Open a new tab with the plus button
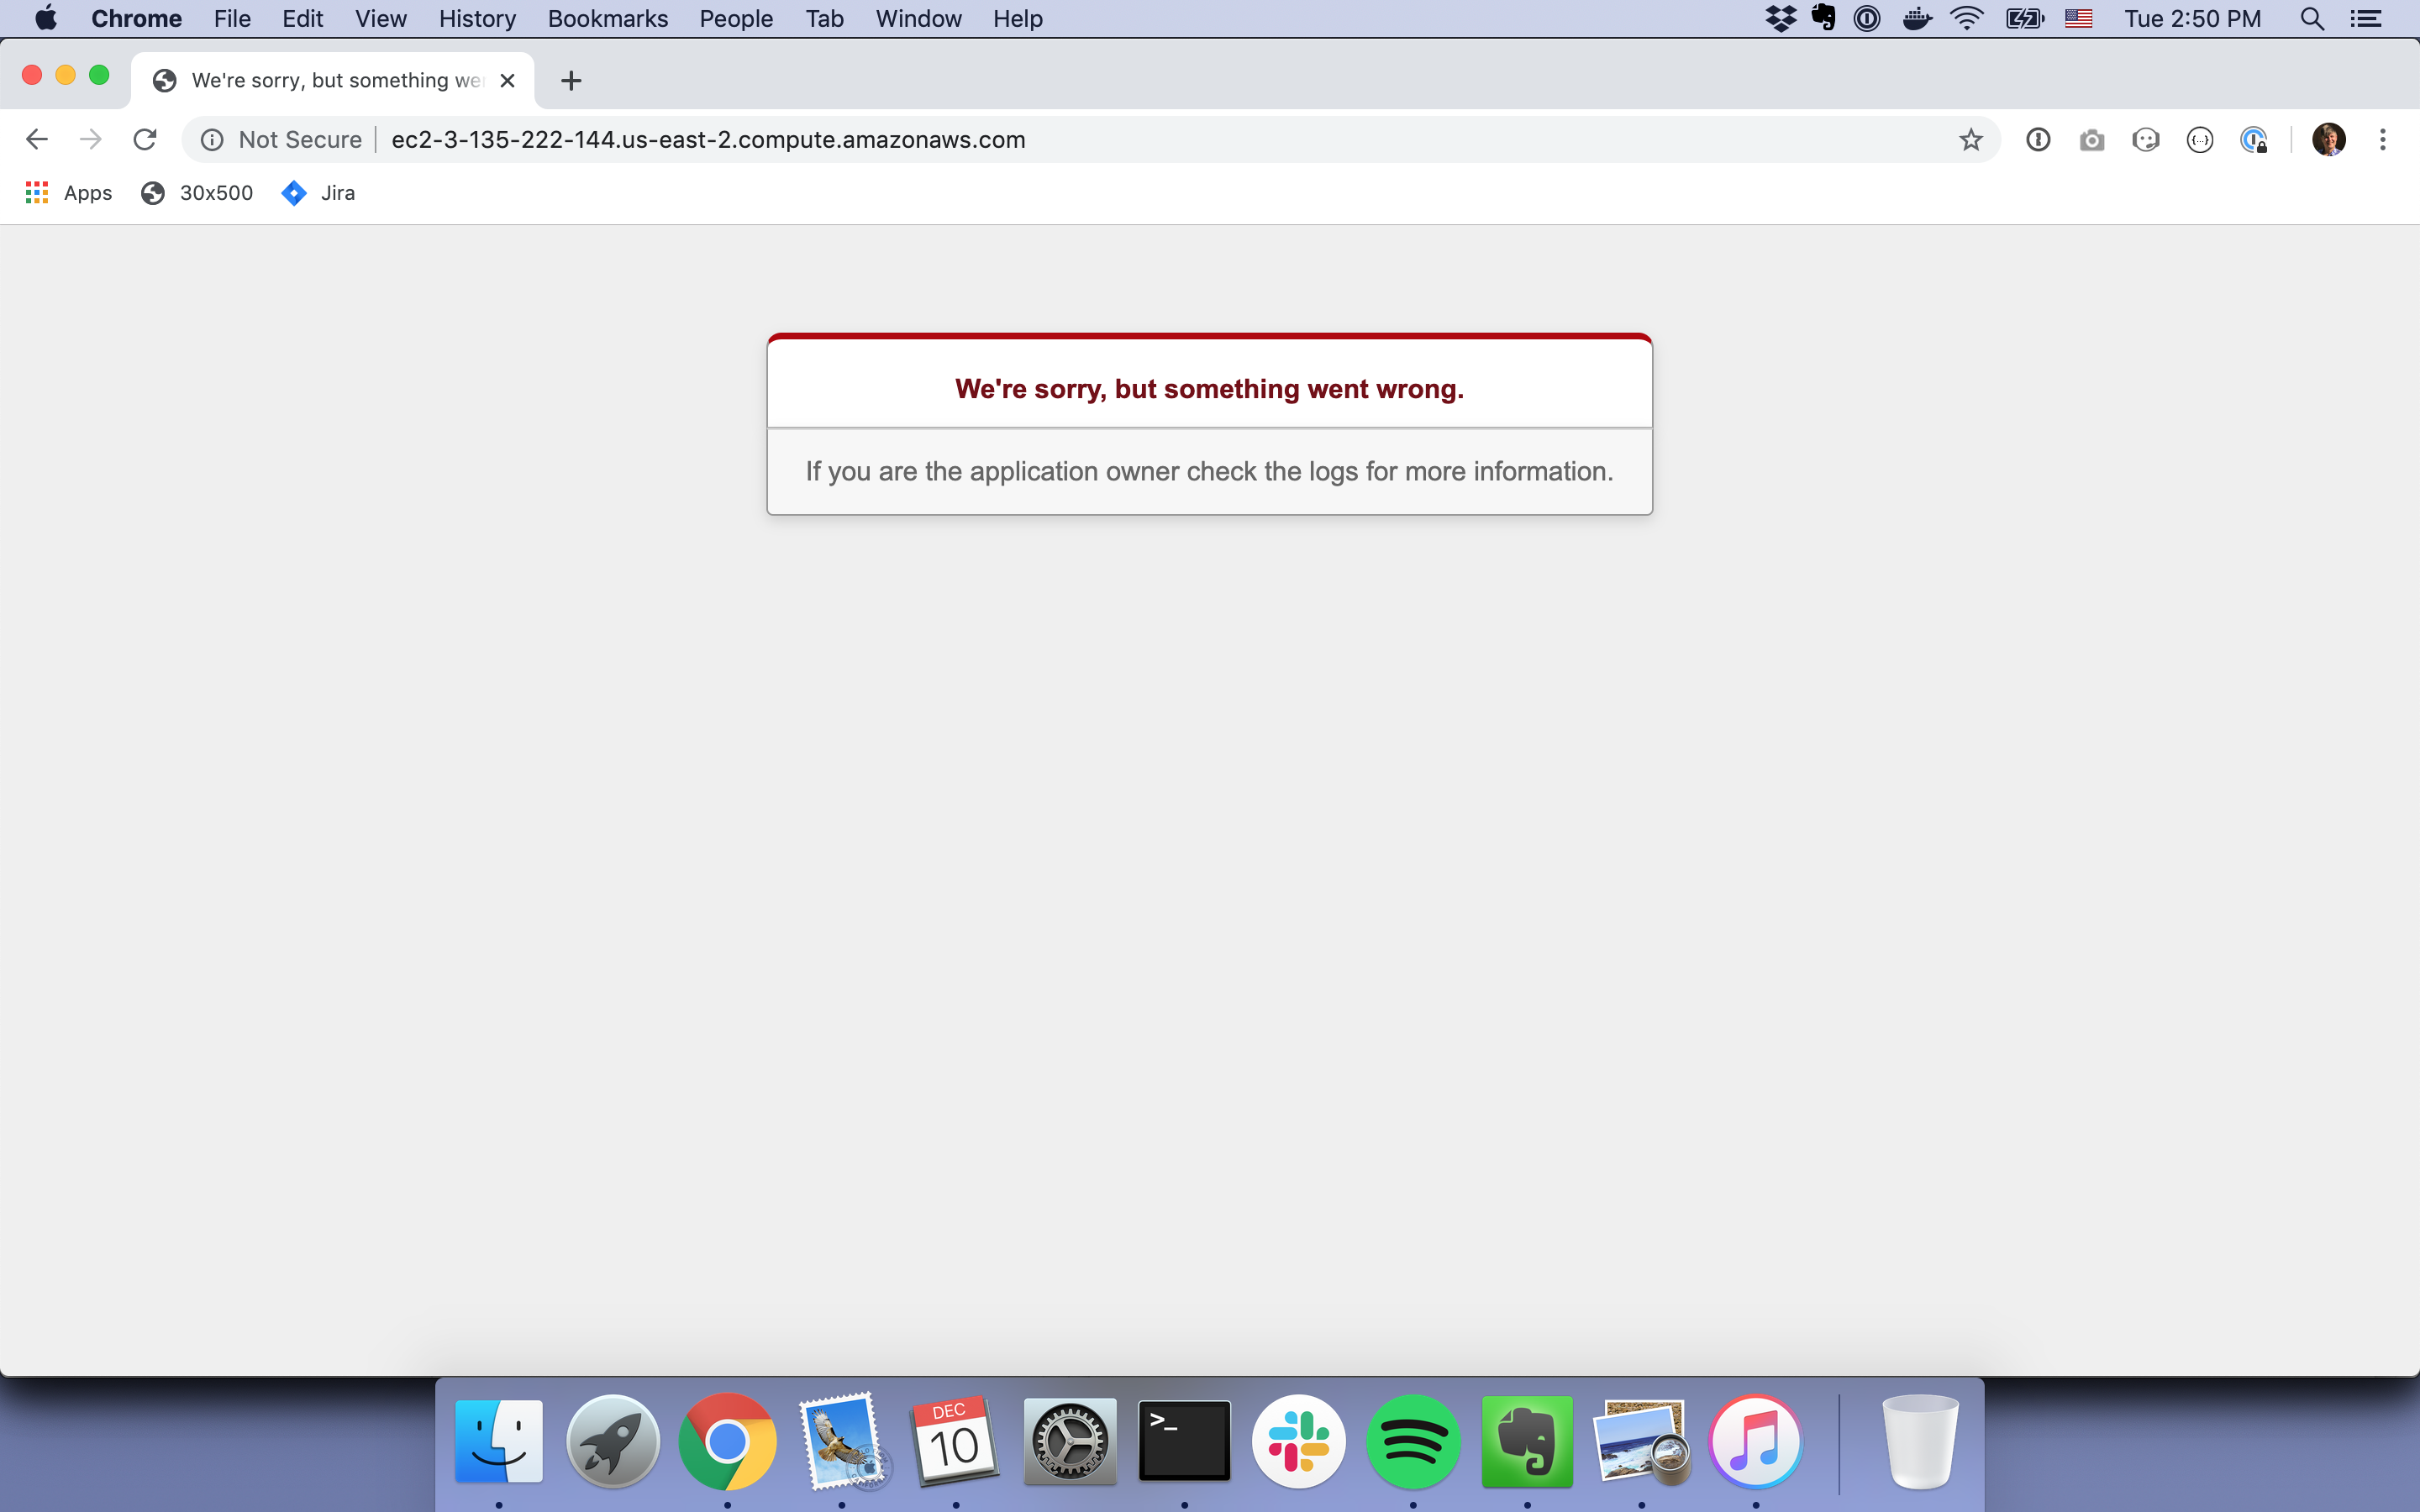Viewport: 2420px width, 1512px height. click(x=571, y=81)
